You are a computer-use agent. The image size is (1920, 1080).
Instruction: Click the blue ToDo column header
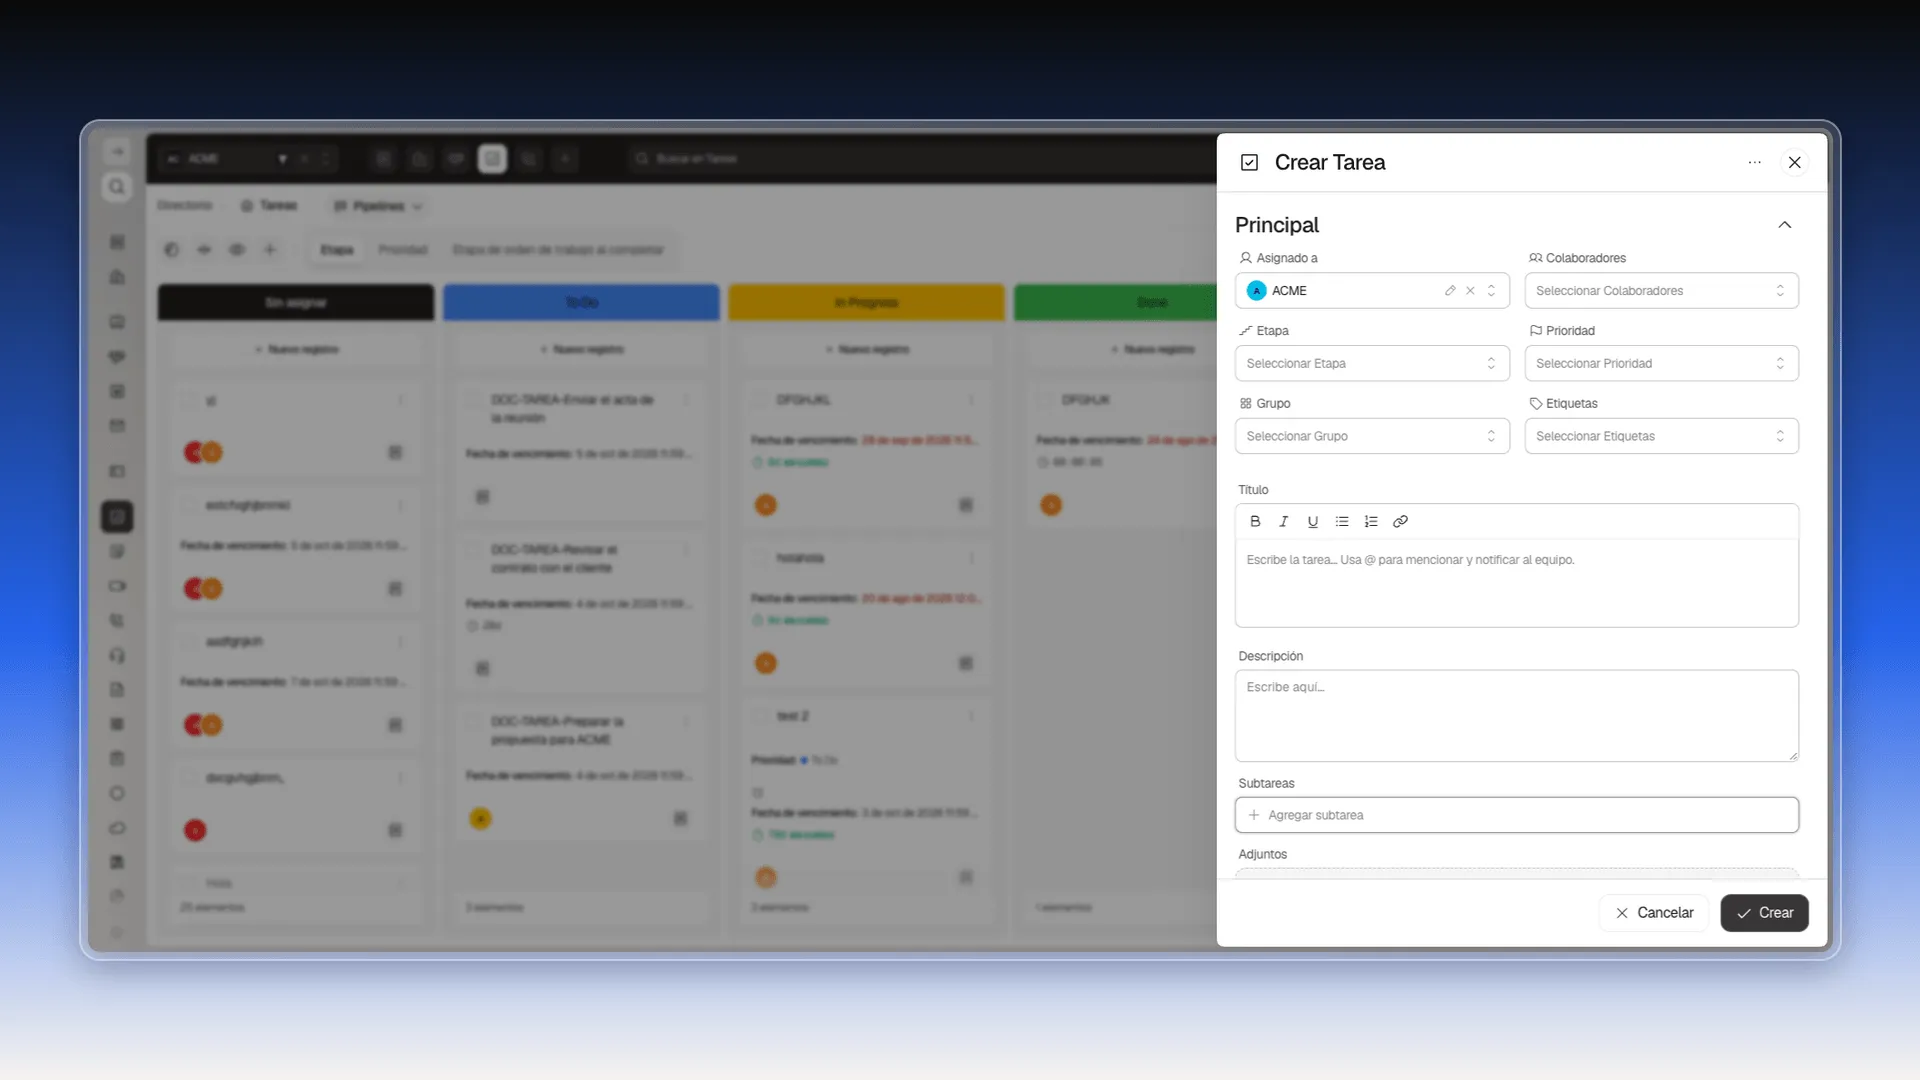[x=581, y=303]
